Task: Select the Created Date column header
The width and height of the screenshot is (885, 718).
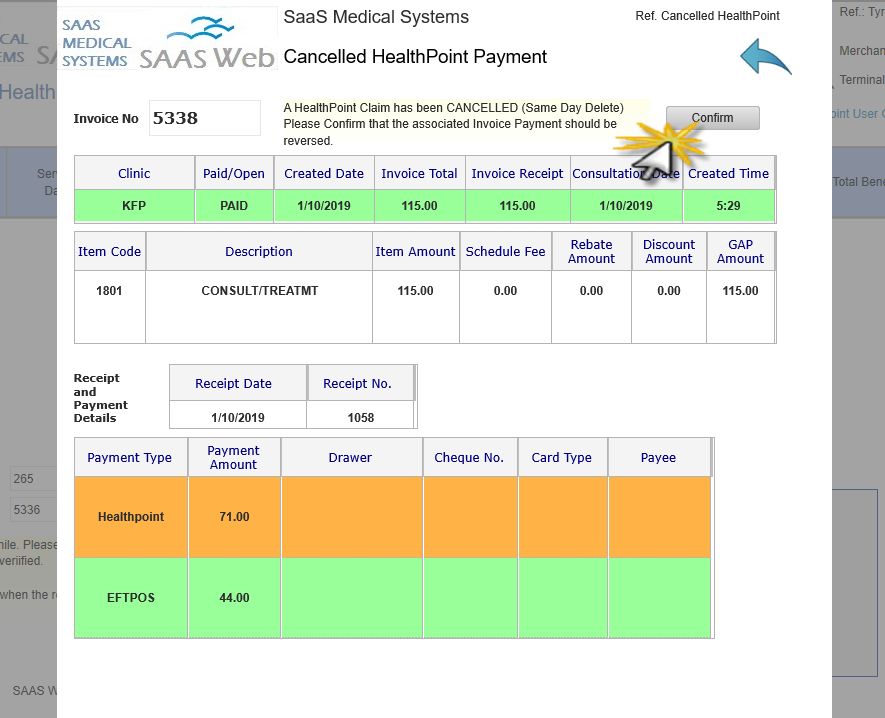Action: coord(324,173)
